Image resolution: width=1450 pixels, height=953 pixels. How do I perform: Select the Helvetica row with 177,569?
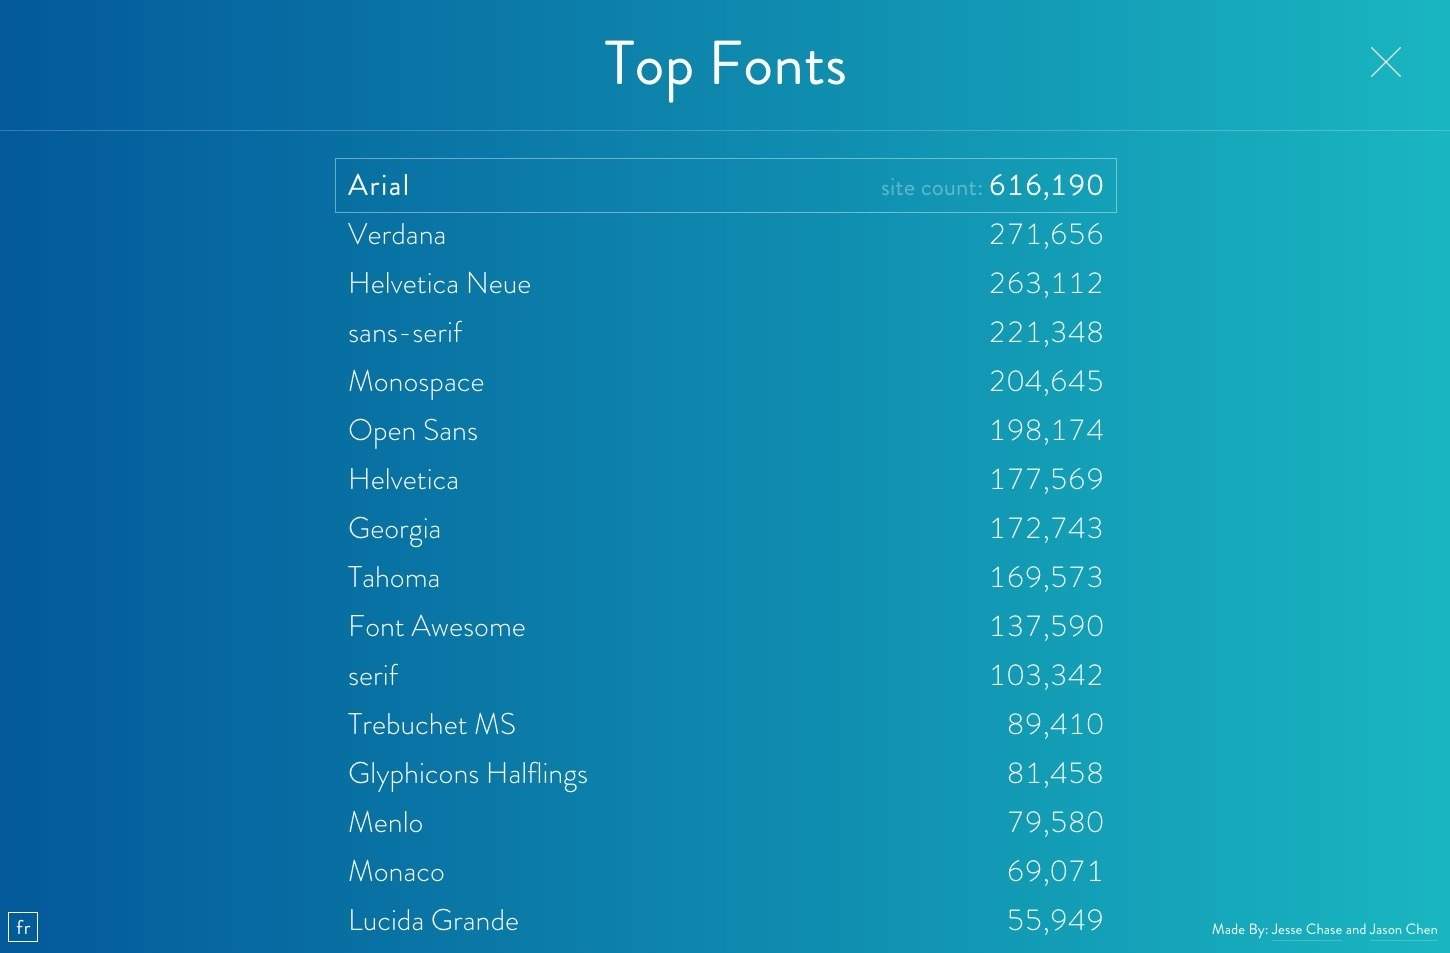tap(725, 479)
